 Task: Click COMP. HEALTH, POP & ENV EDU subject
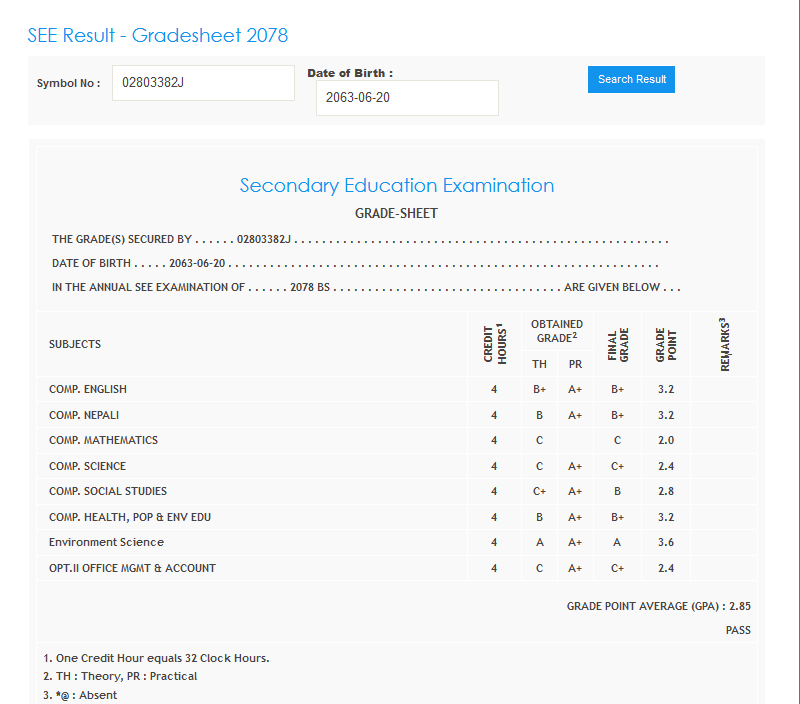130,517
